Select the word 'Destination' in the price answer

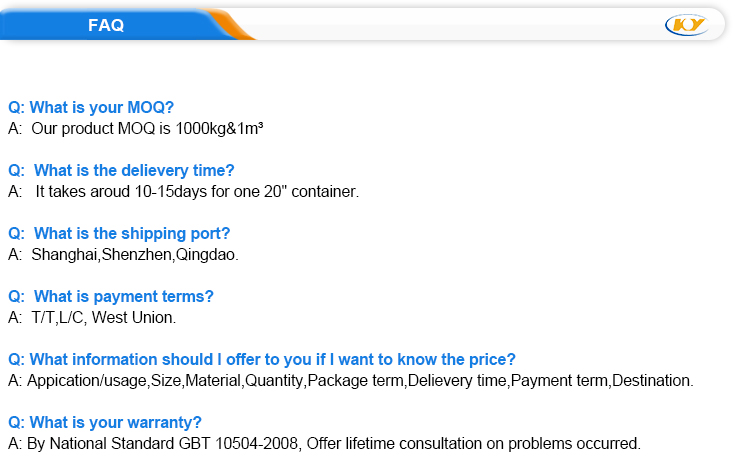[x=652, y=380]
